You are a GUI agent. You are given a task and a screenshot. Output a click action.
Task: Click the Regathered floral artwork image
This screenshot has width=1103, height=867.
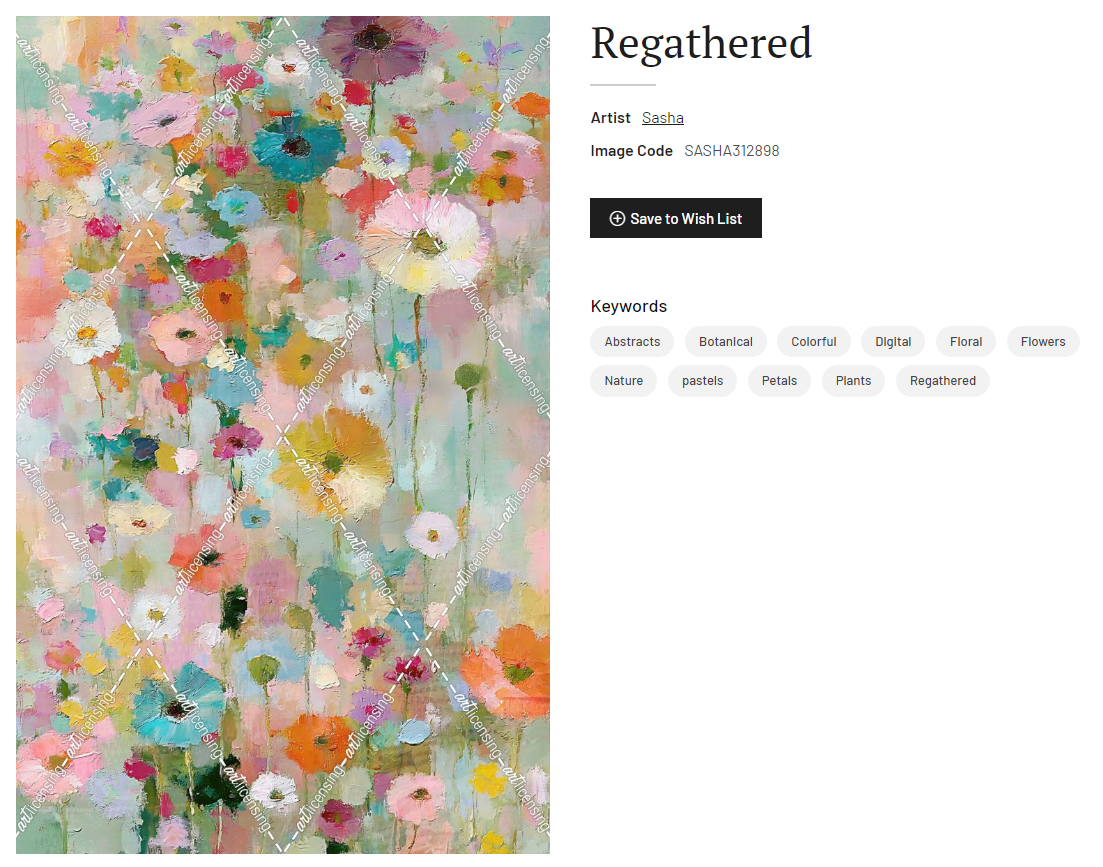click(283, 435)
